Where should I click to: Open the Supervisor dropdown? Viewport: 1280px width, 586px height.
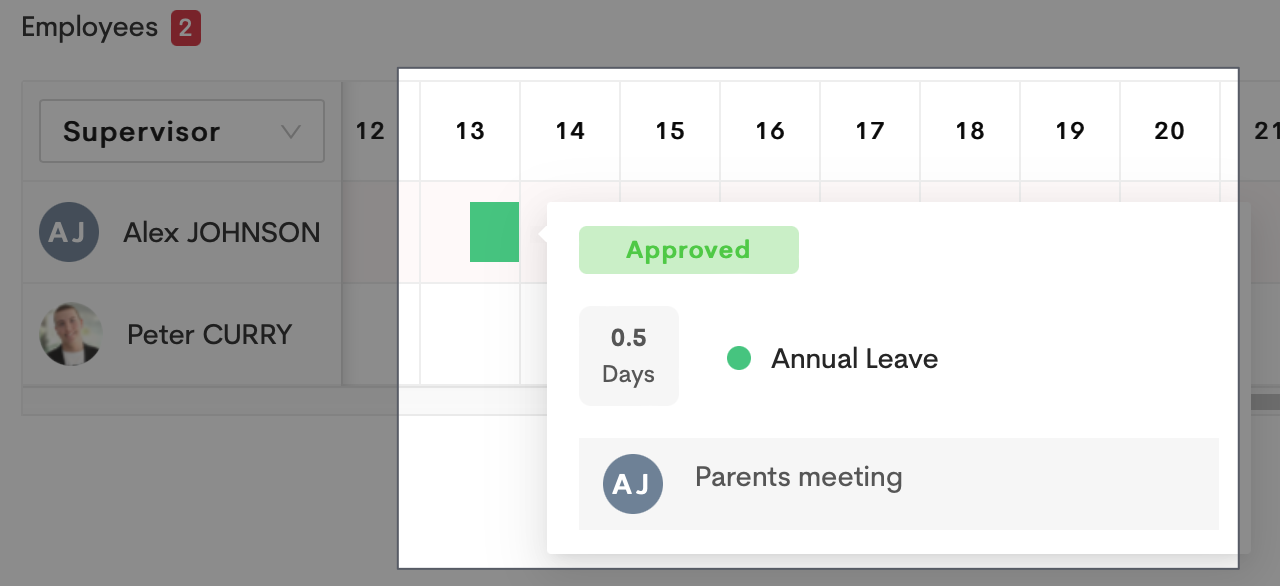[x=181, y=131]
